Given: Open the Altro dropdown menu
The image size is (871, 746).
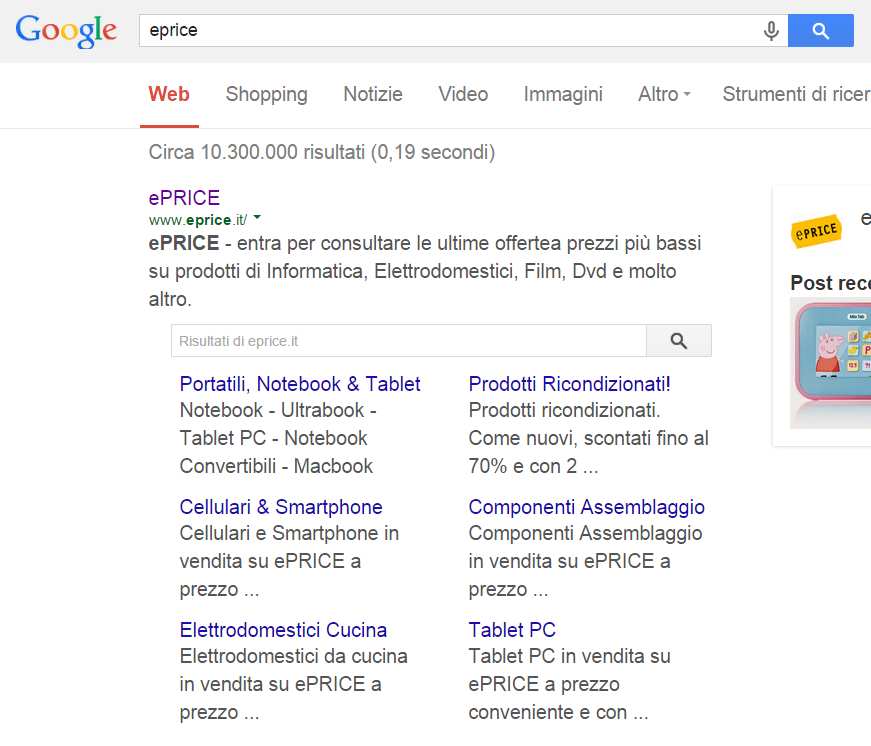Looking at the screenshot, I should click(664, 94).
